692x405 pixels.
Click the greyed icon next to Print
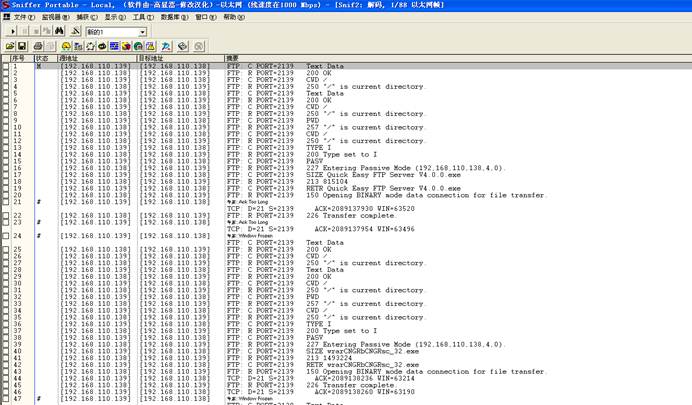(50, 46)
